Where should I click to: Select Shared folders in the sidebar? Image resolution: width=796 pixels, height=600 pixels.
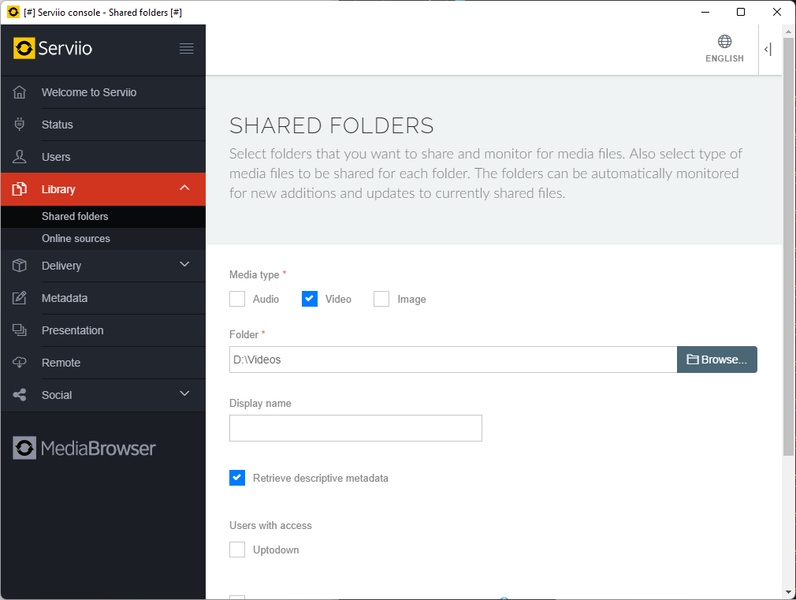pos(75,216)
